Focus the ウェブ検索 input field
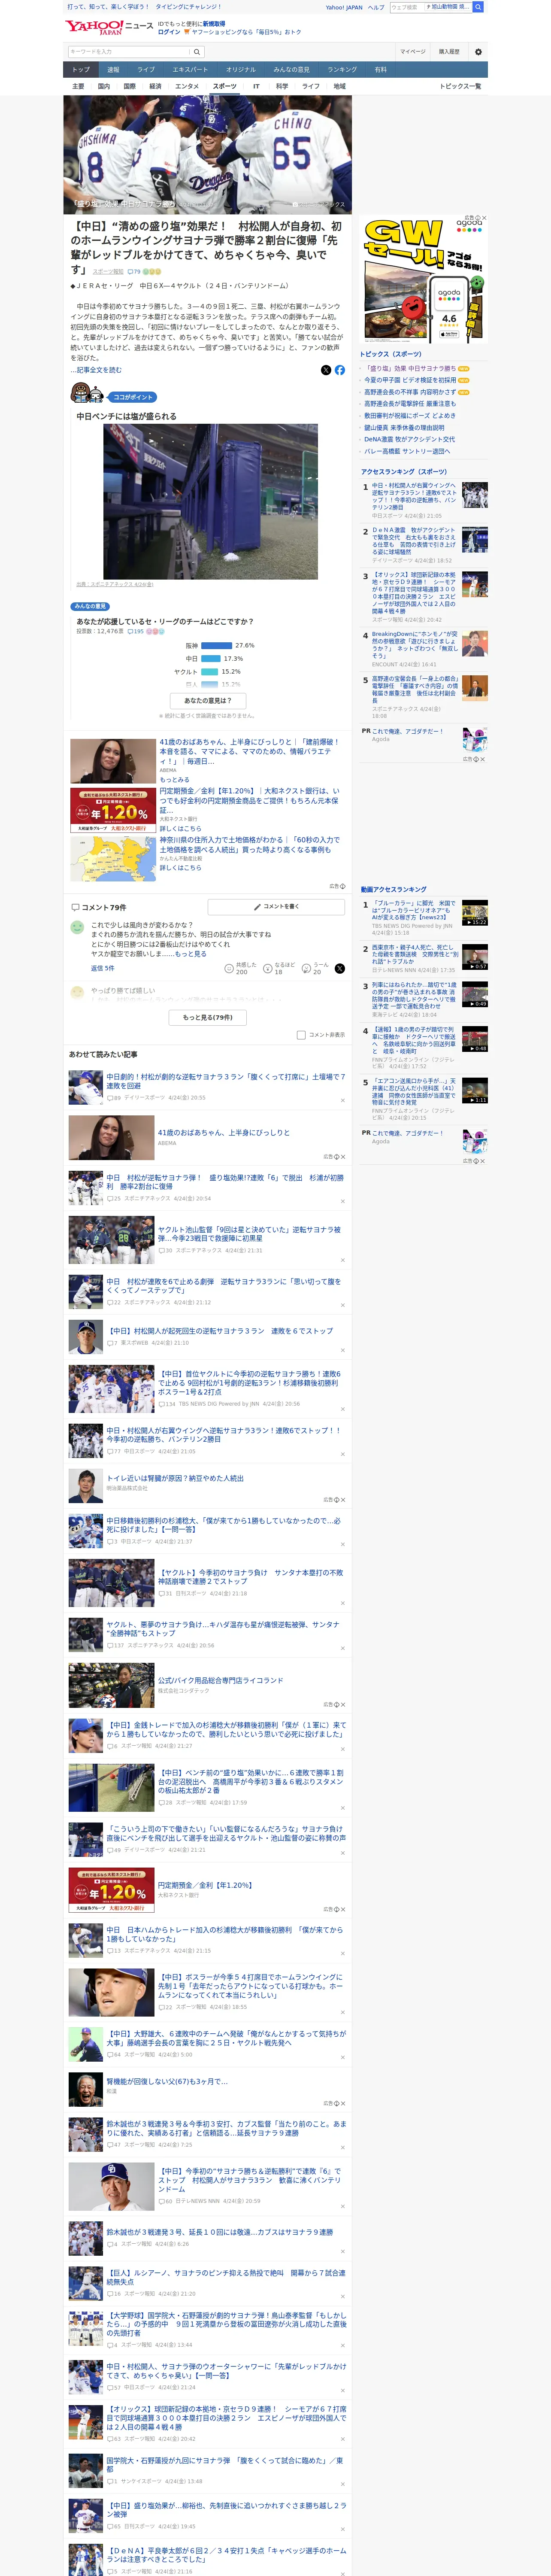551x2576 pixels. (406, 7)
